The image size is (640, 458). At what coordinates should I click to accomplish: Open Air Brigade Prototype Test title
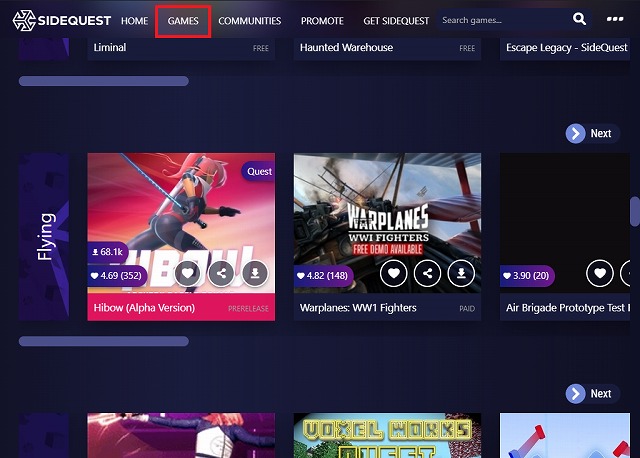point(567,308)
